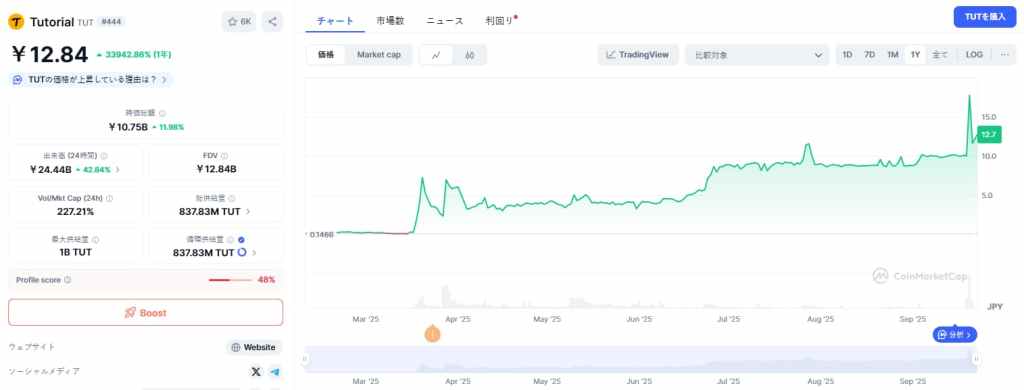The image size is (1024, 390).
Task: Select the Market cap toggle
Action: (x=379, y=55)
